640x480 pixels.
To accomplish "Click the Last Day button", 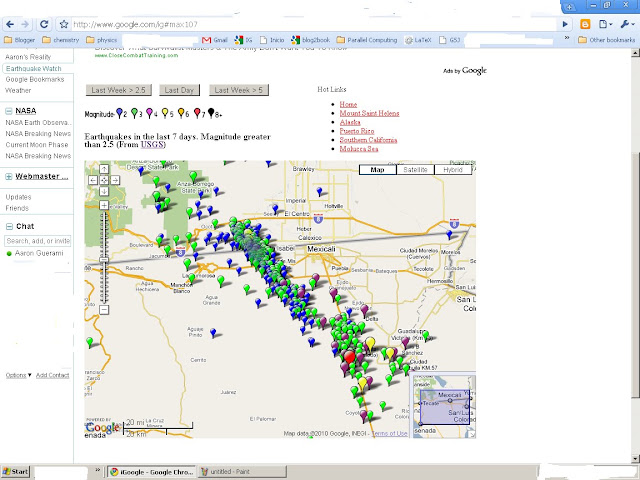I will tap(179, 90).
